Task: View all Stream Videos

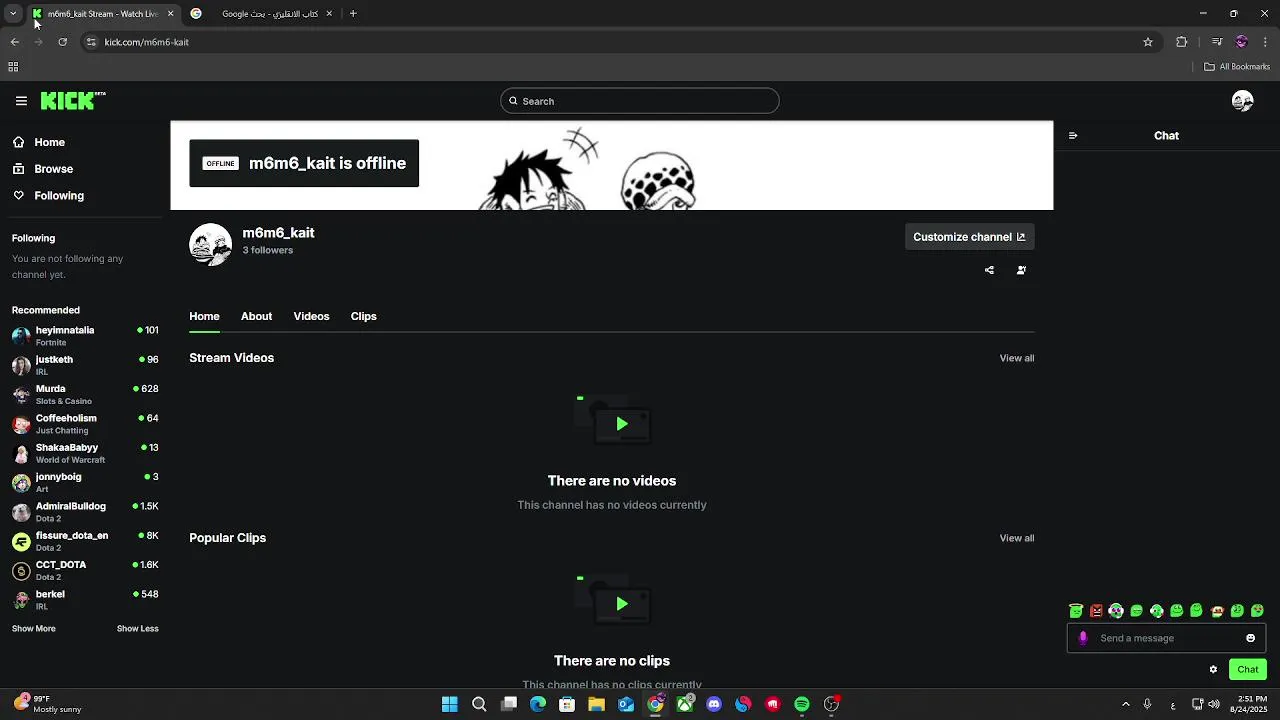Action: click(x=1017, y=358)
